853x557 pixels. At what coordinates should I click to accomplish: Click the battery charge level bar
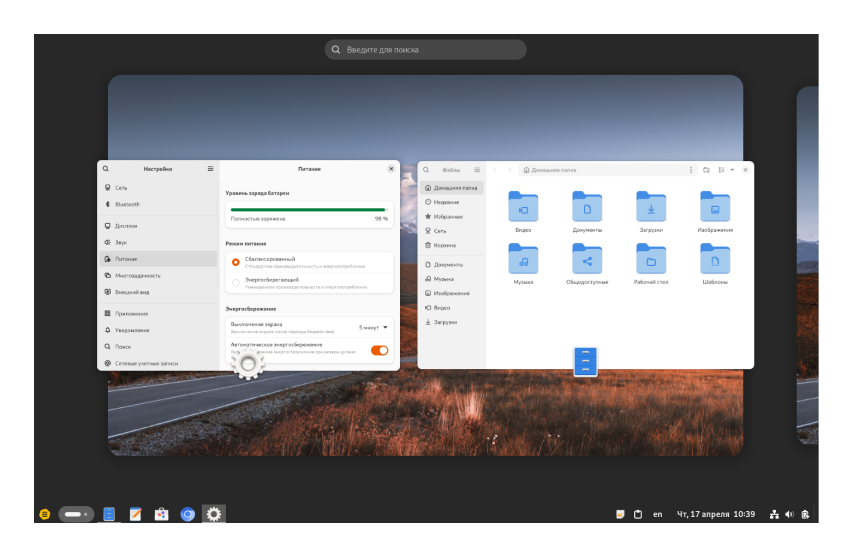point(308,209)
